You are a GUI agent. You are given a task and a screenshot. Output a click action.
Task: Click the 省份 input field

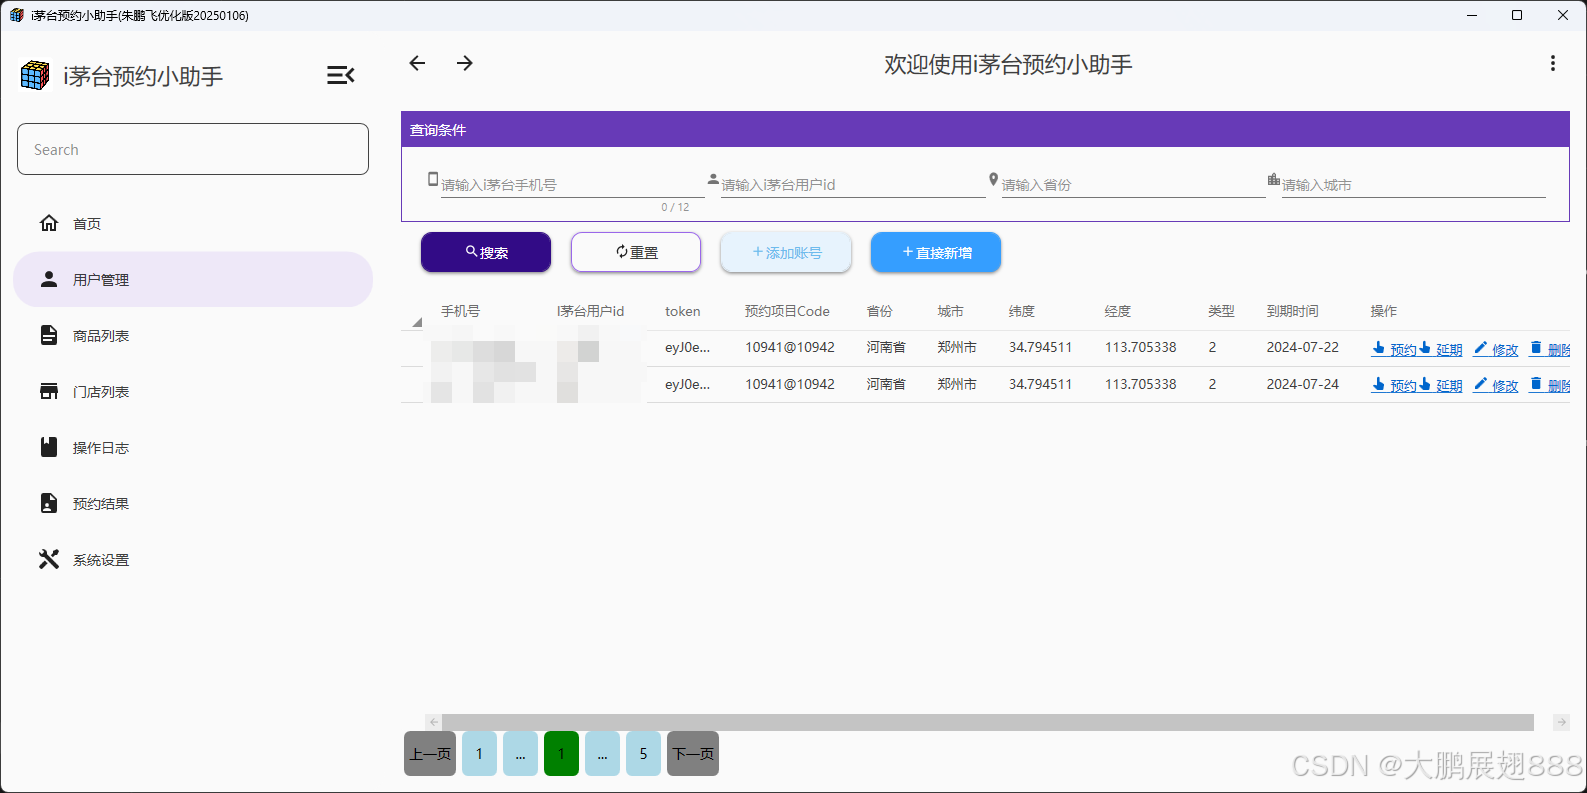[1133, 184]
